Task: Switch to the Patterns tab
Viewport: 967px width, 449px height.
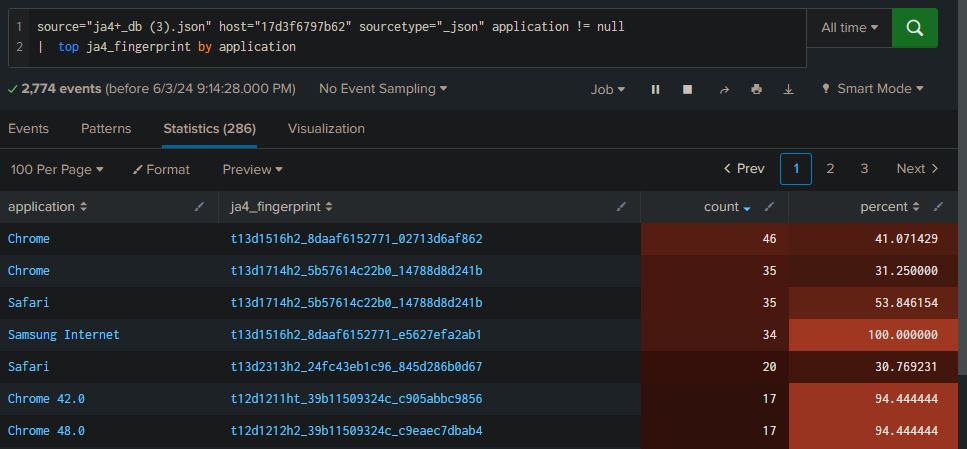Action: [x=106, y=129]
